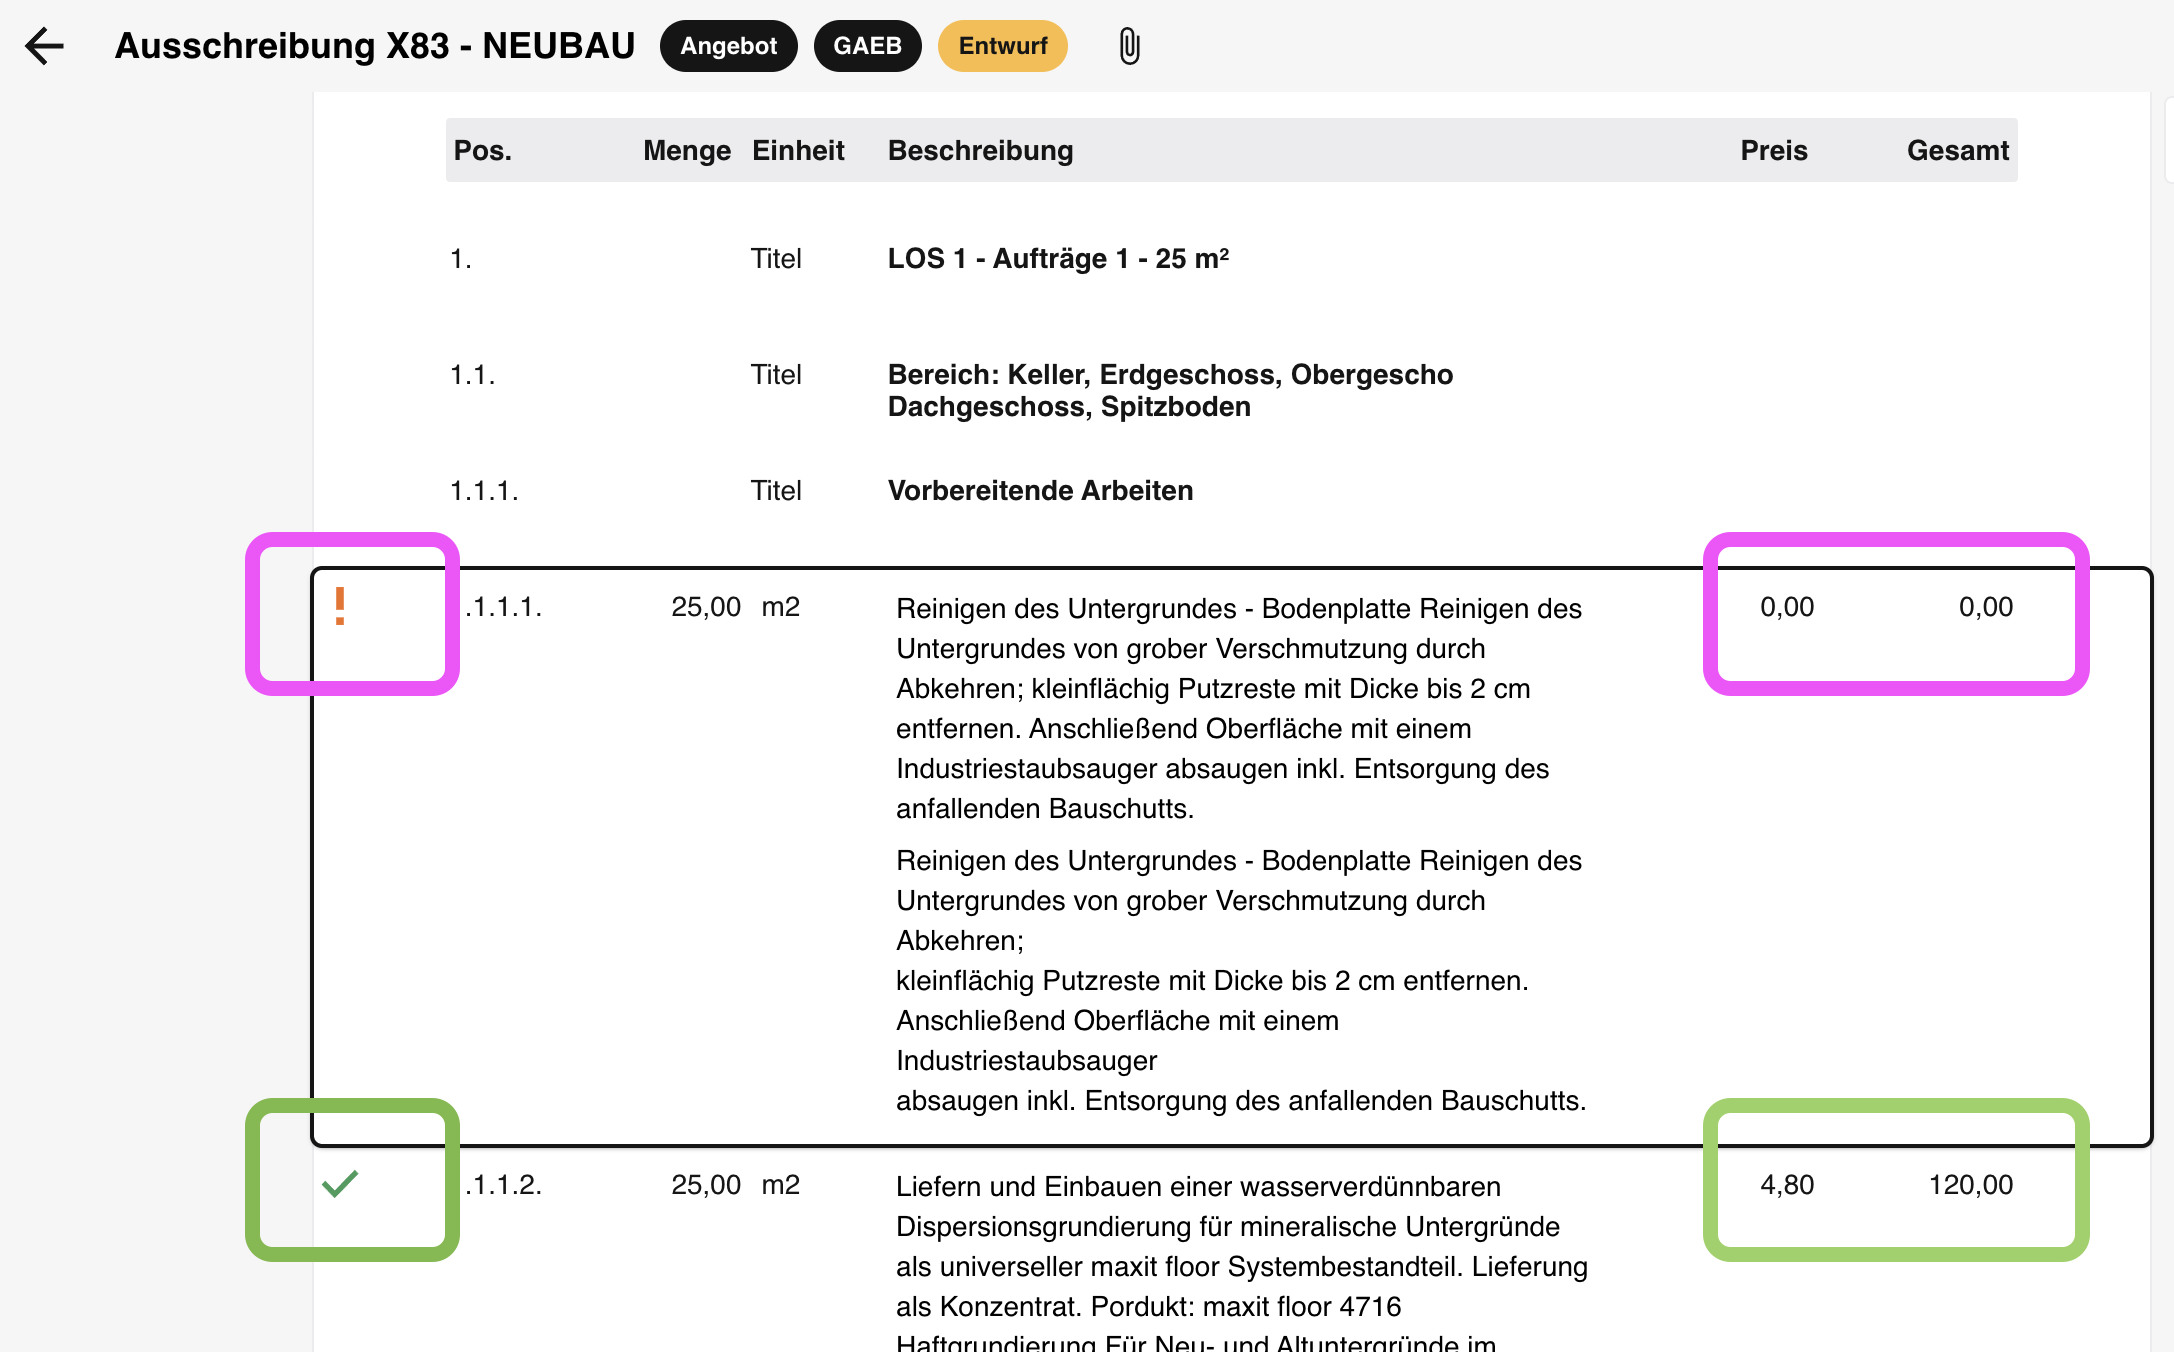Image resolution: width=2174 pixels, height=1352 pixels.
Task: Click the back arrow to leave the tender
Action: tap(44, 46)
